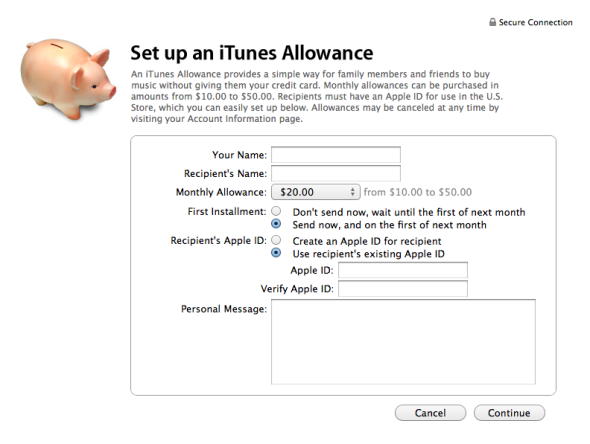Click the "Verify Apple ID:" label
This screenshot has width=590, height=444.
pyautogui.click(x=297, y=289)
